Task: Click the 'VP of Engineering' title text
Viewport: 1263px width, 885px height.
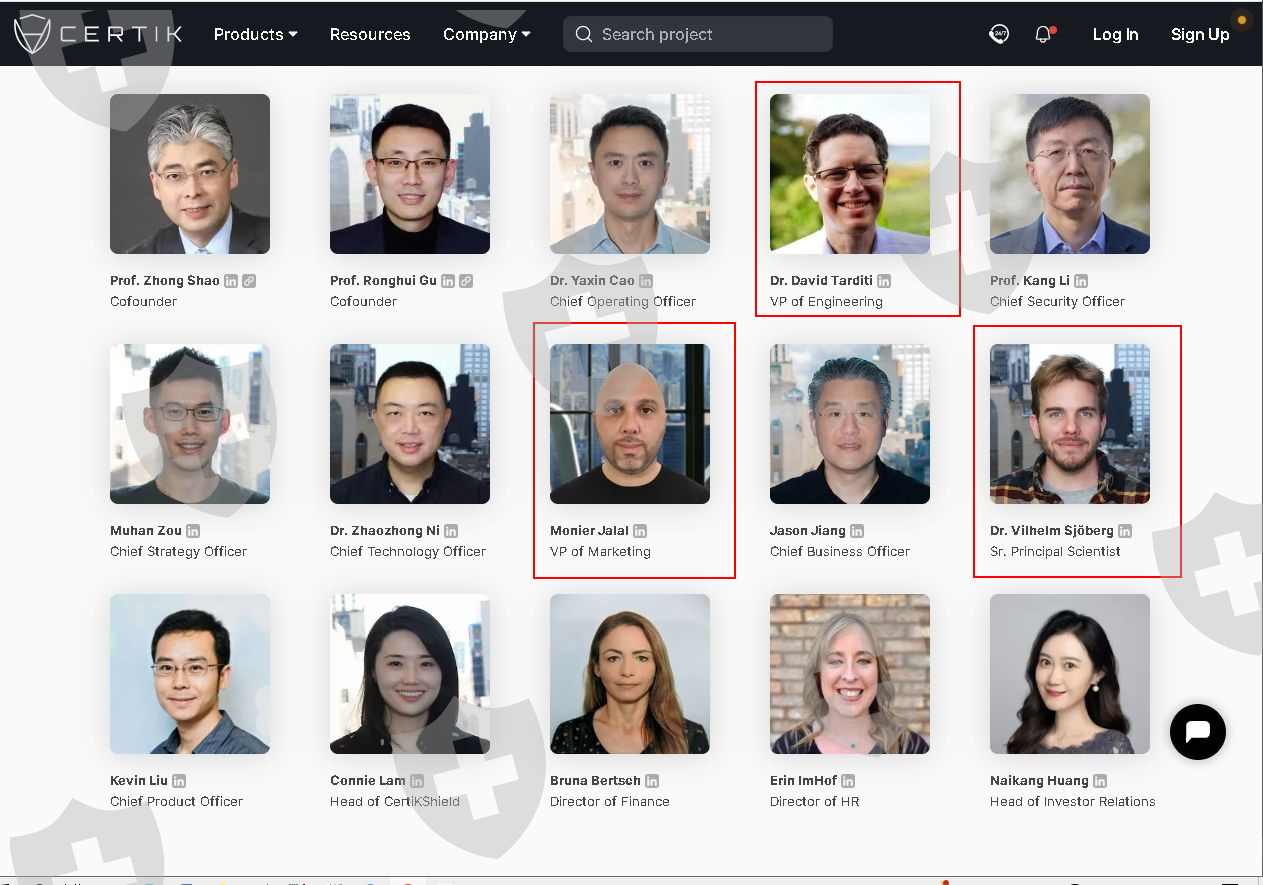Action: (826, 302)
